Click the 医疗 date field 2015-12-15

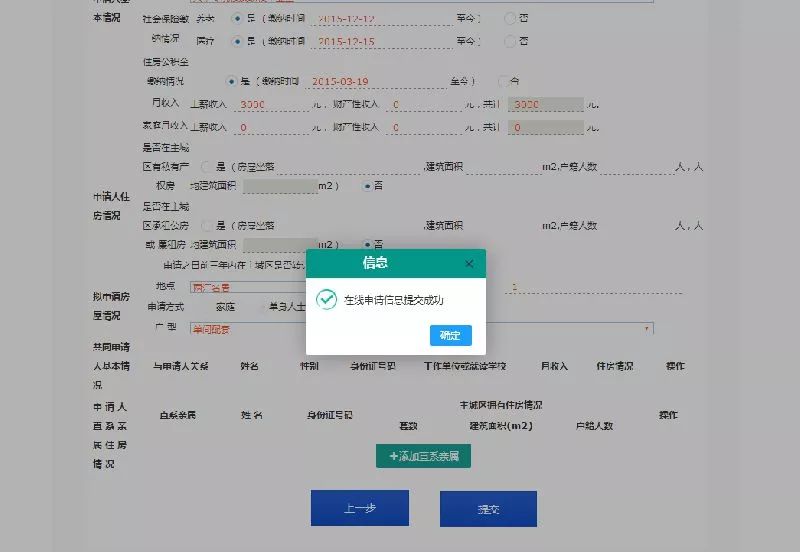click(x=382, y=41)
